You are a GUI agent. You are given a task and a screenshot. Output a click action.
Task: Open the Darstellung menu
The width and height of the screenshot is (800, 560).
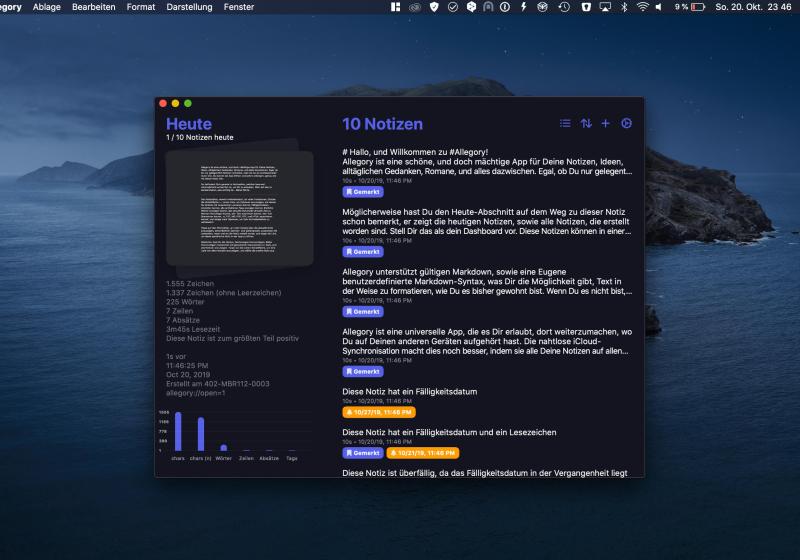[x=189, y=7]
